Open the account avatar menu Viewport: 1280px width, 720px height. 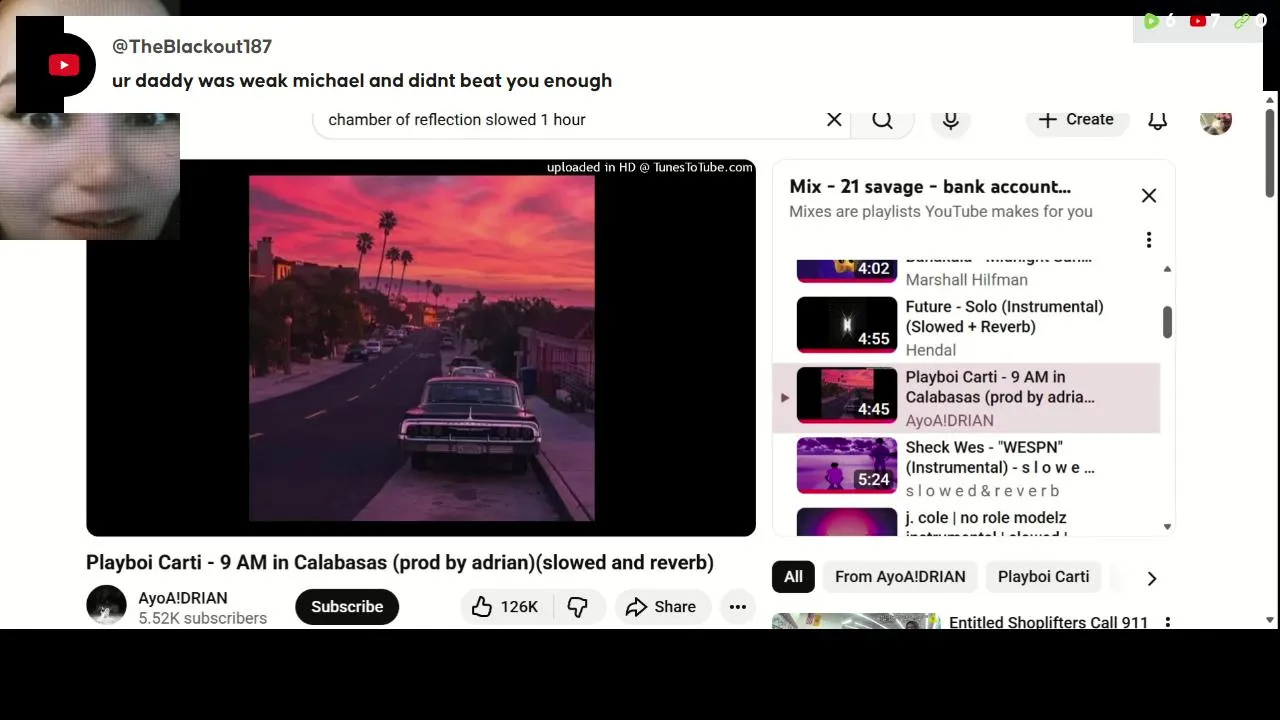pyautogui.click(x=1216, y=120)
